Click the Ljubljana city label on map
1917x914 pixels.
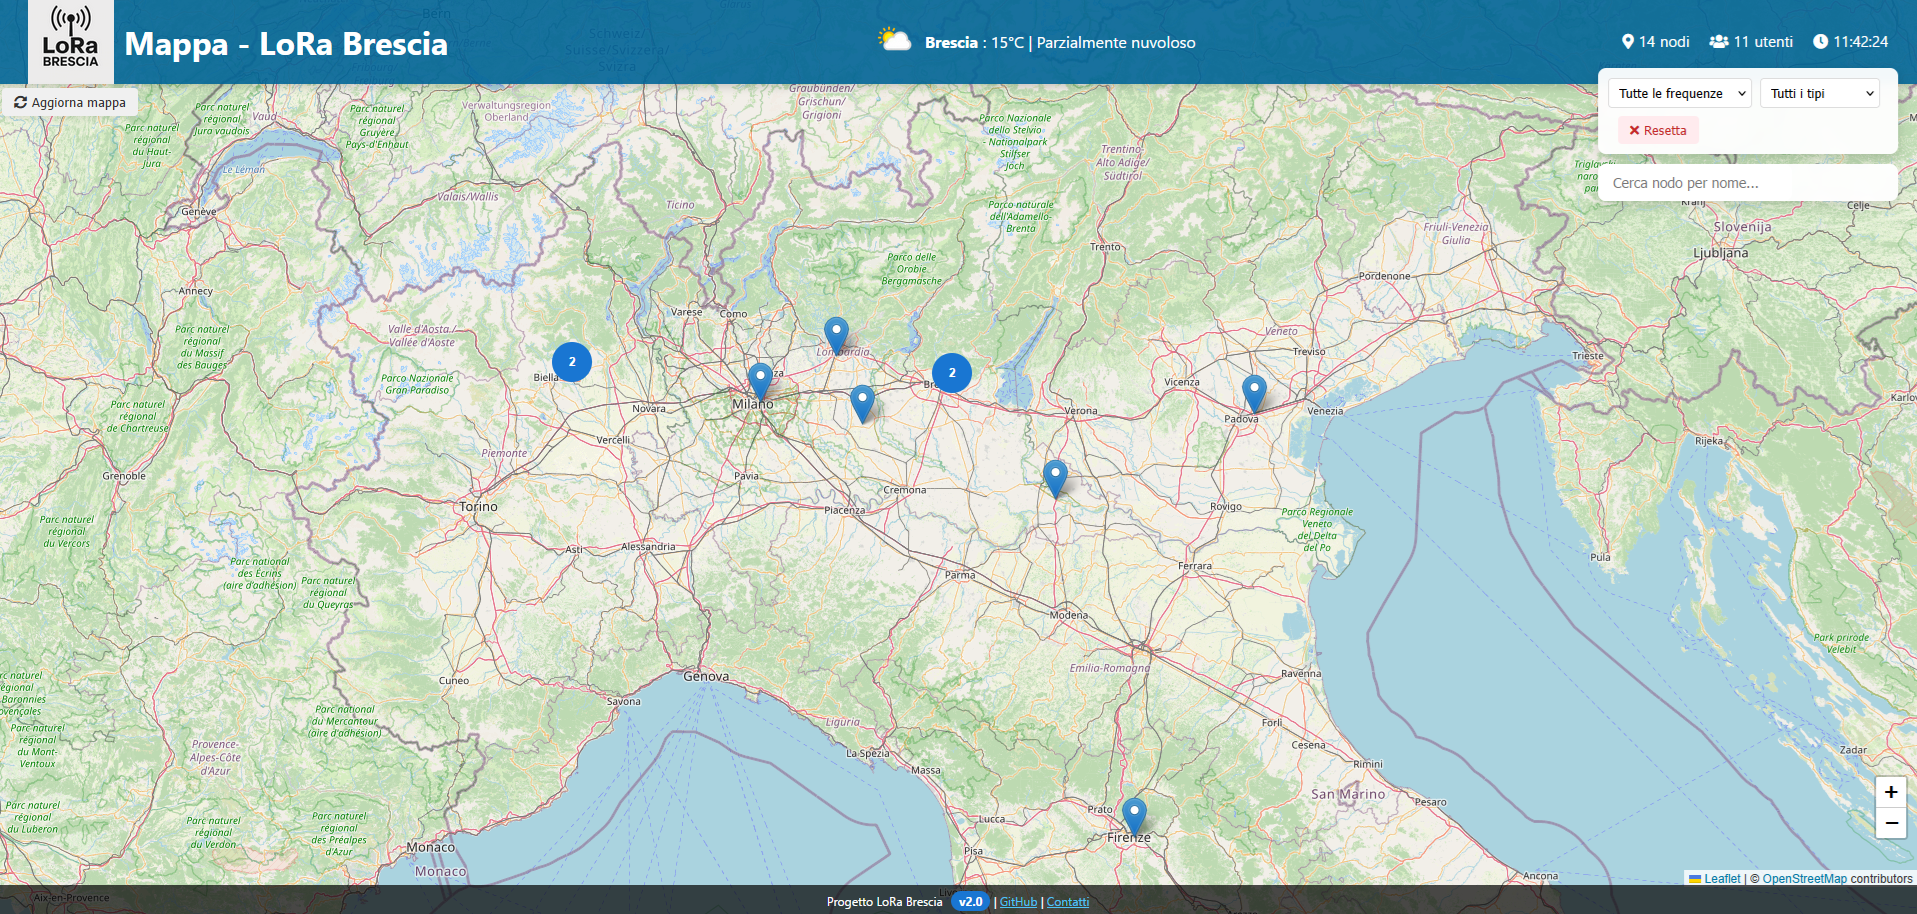tap(1721, 253)
